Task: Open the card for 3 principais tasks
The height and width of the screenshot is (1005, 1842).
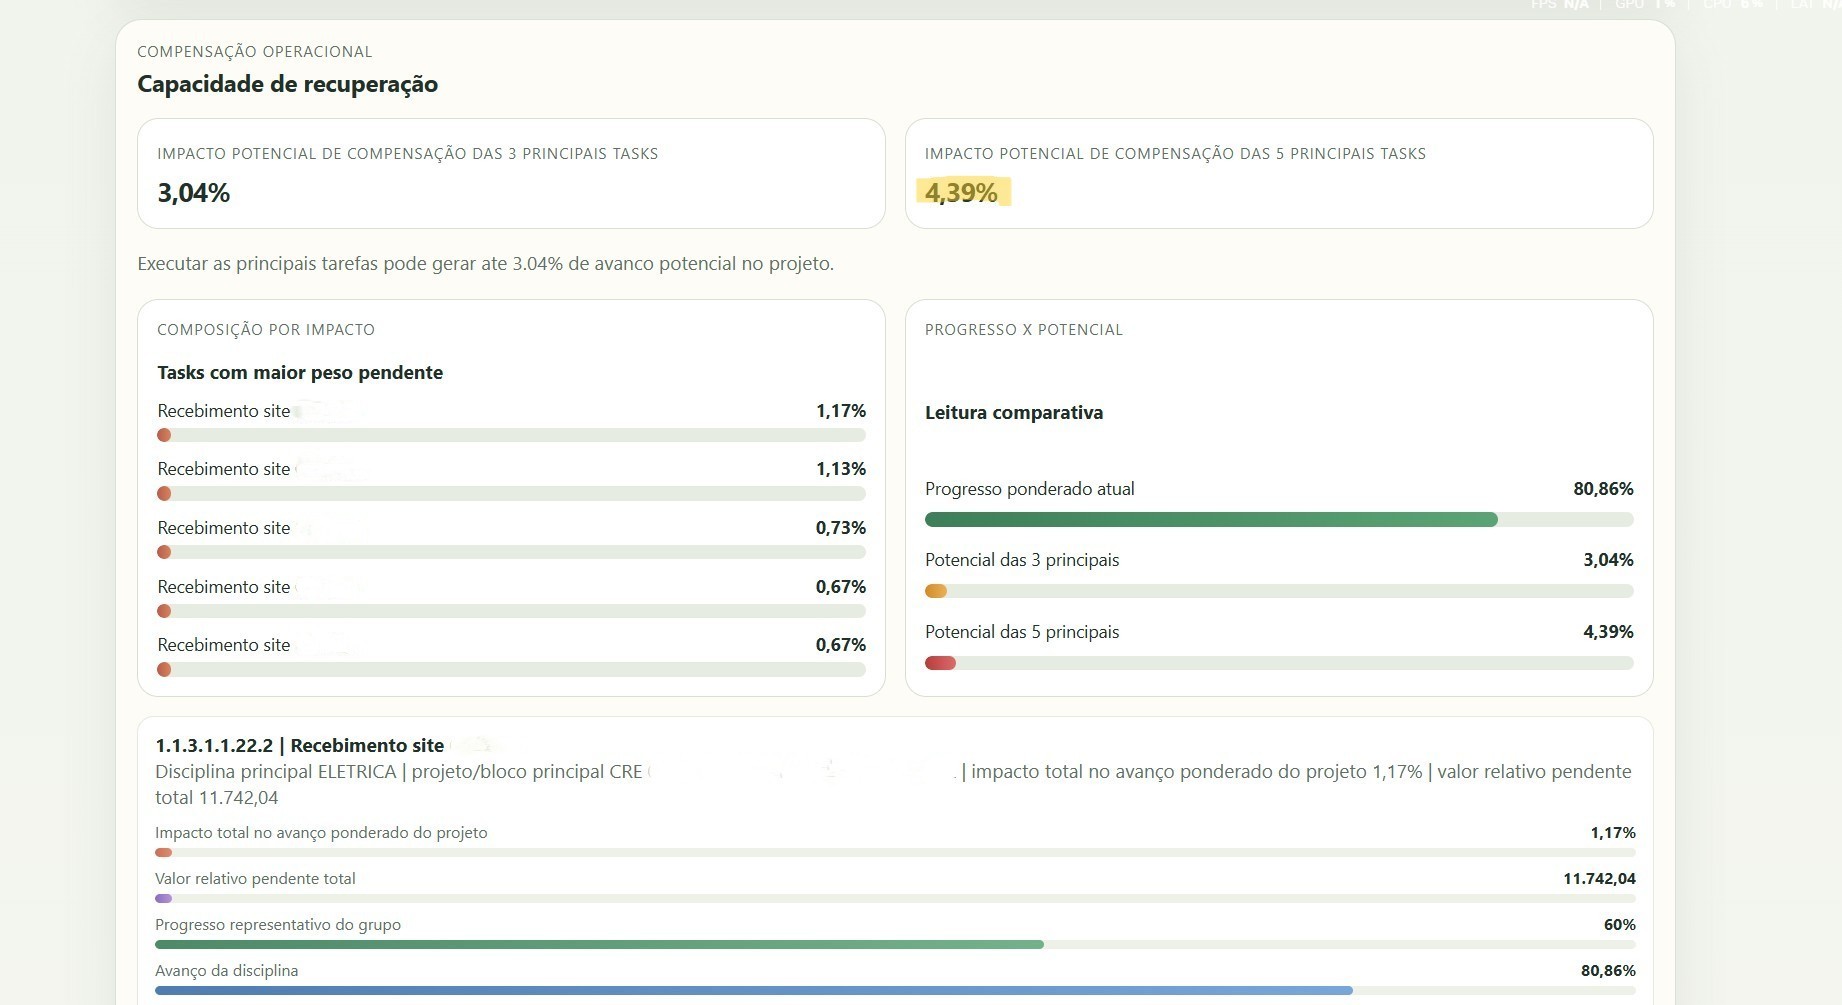Action: (510, 173)
